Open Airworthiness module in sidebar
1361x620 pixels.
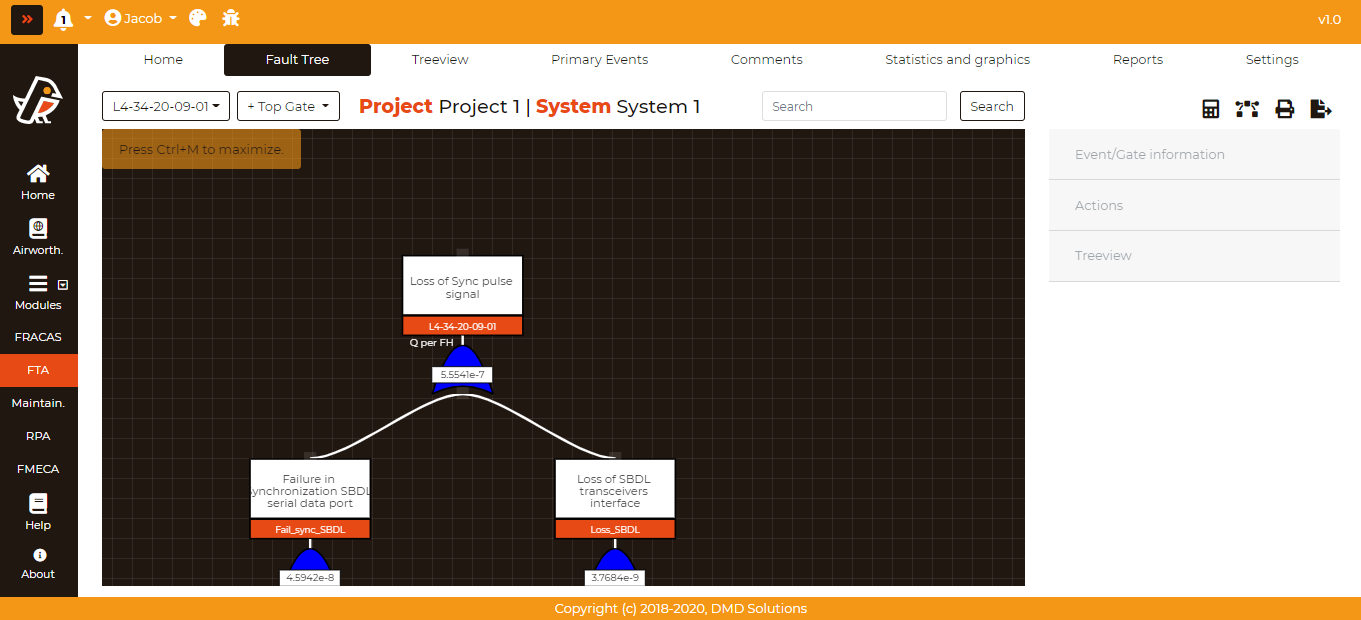click(x=38, y=237)
